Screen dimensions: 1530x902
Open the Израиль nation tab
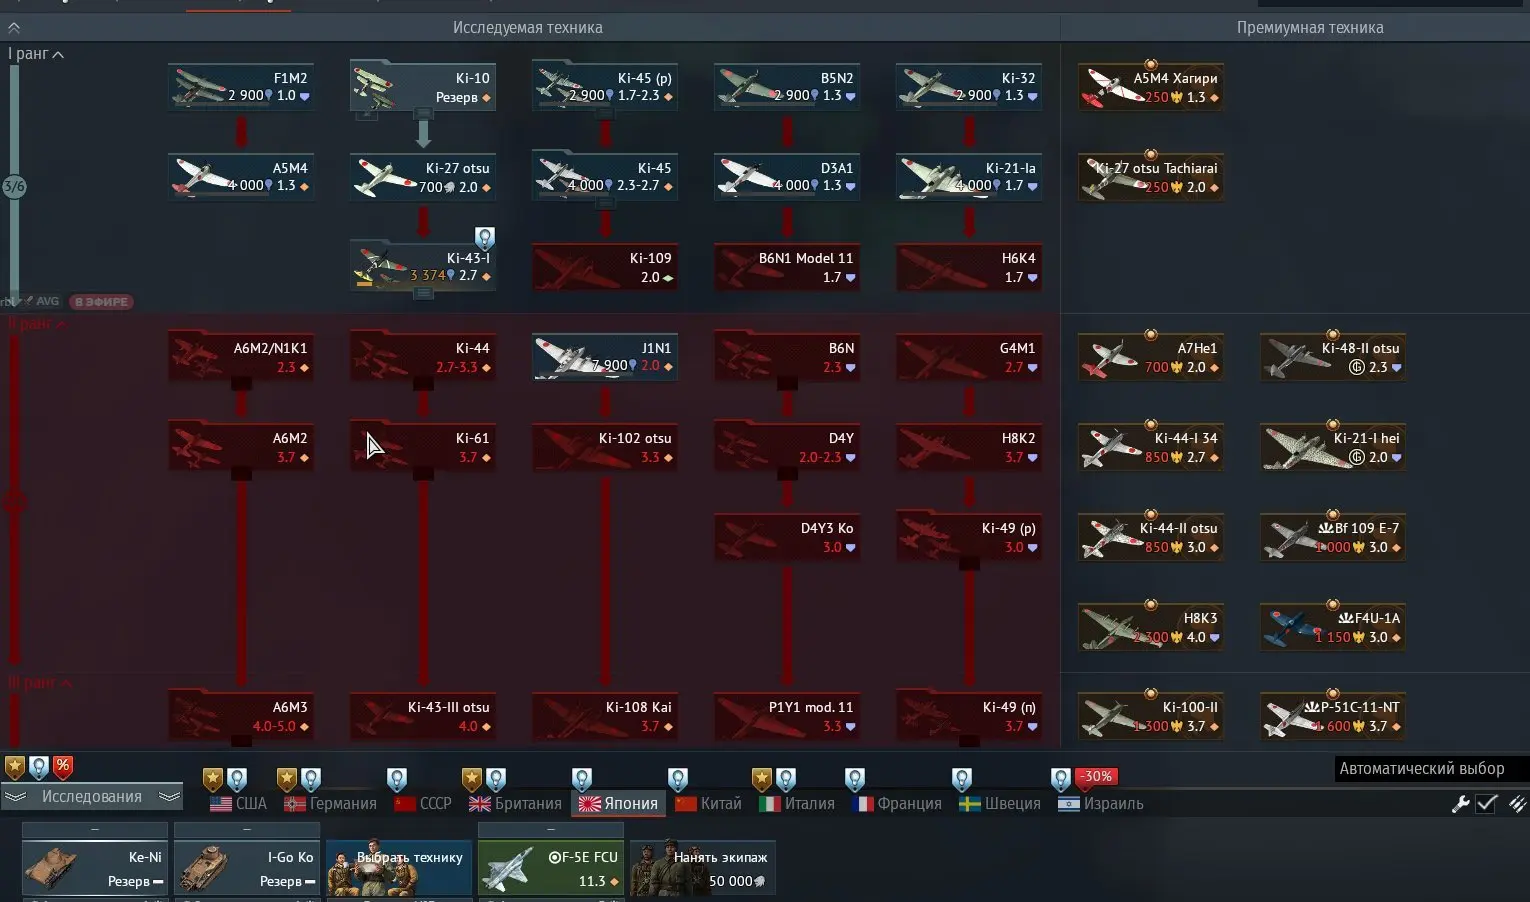(1101, 804)
